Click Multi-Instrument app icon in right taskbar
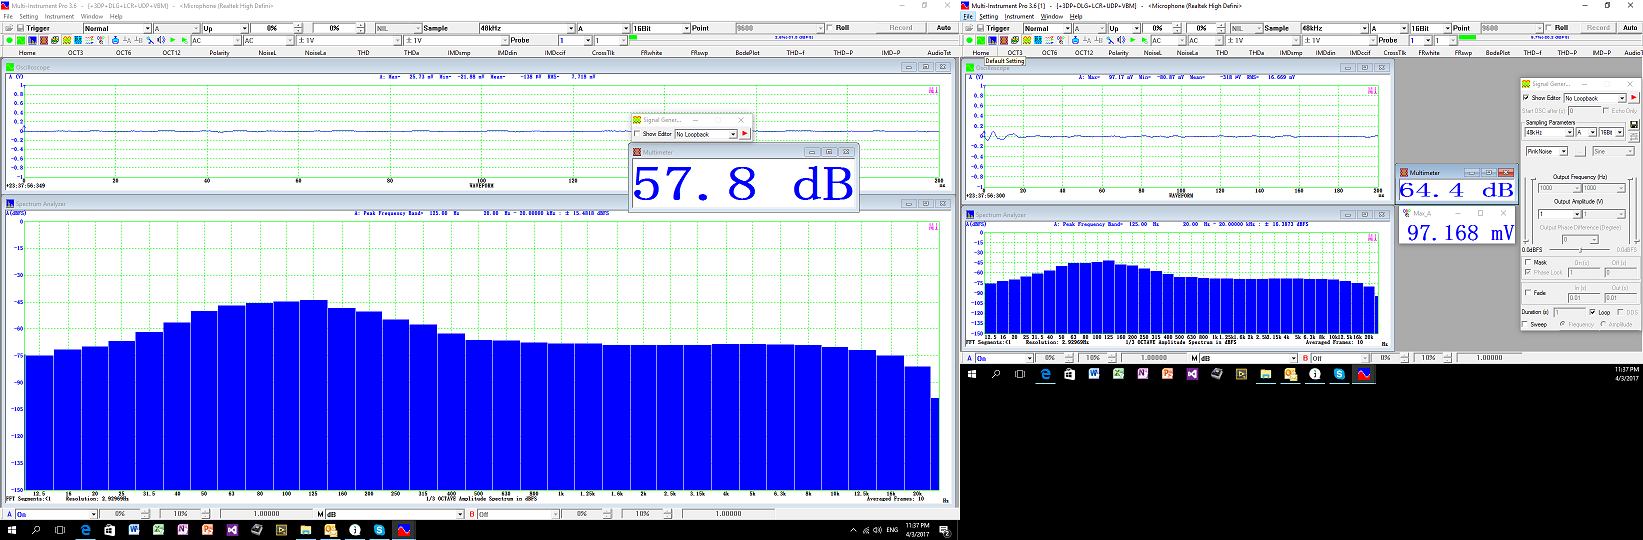The height and width of the screenshot is (540, 1643). coord(1363,374)
